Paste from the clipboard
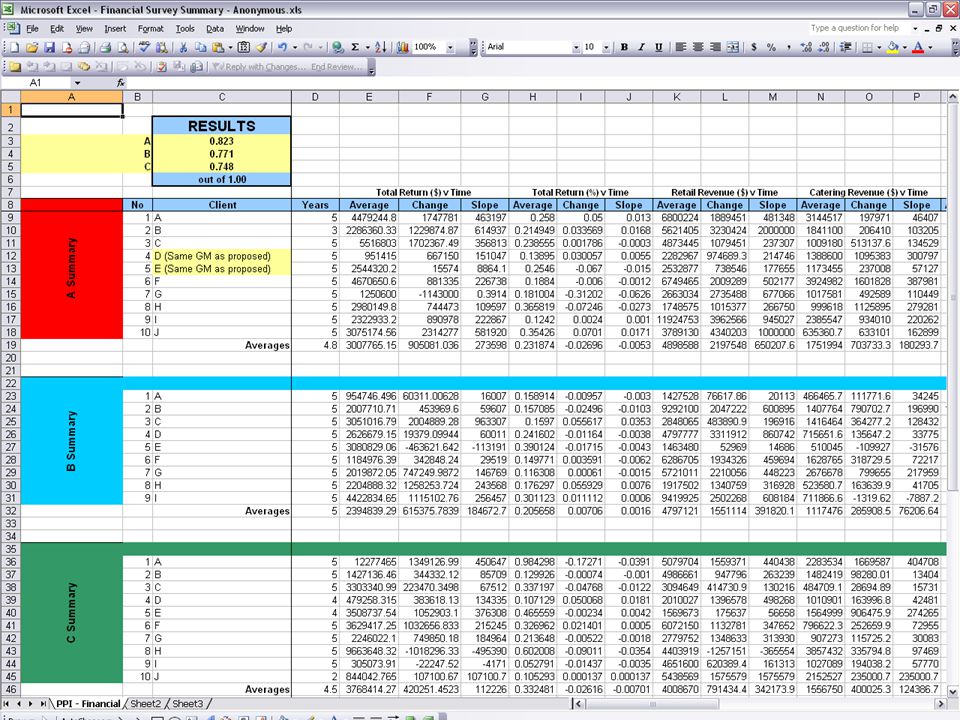Image resolution: width=960 pixels, height=720 pixels. coord(217,47)
